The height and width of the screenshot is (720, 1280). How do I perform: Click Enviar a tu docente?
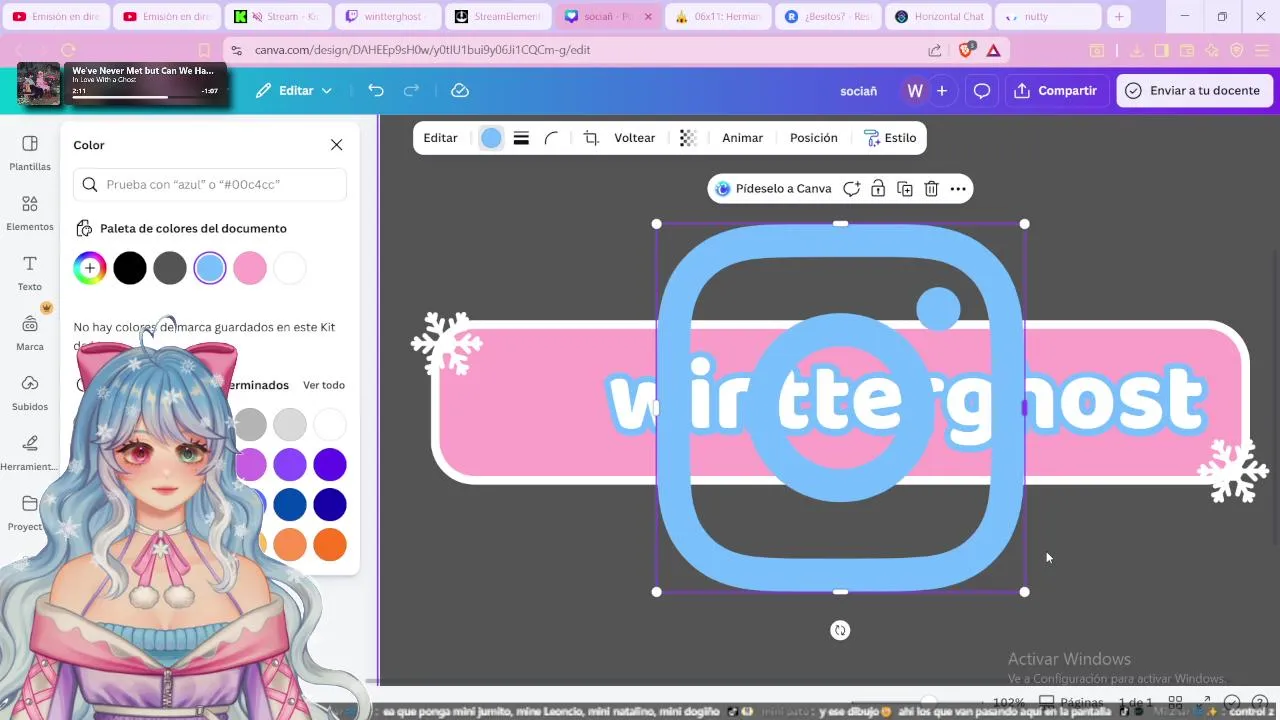pos(1194,91)
